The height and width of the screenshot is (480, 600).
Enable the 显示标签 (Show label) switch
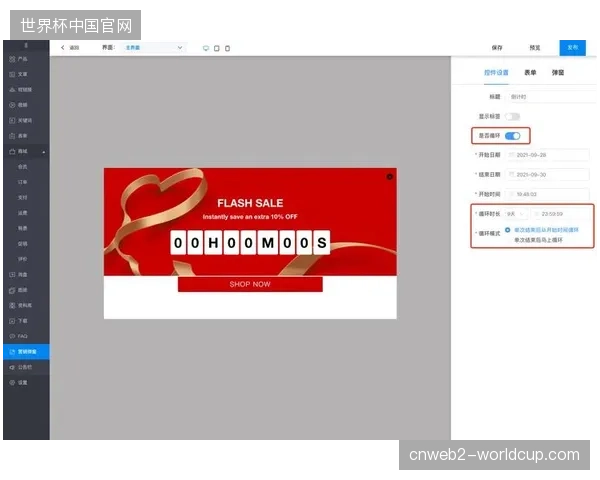[x=512, y=116]
